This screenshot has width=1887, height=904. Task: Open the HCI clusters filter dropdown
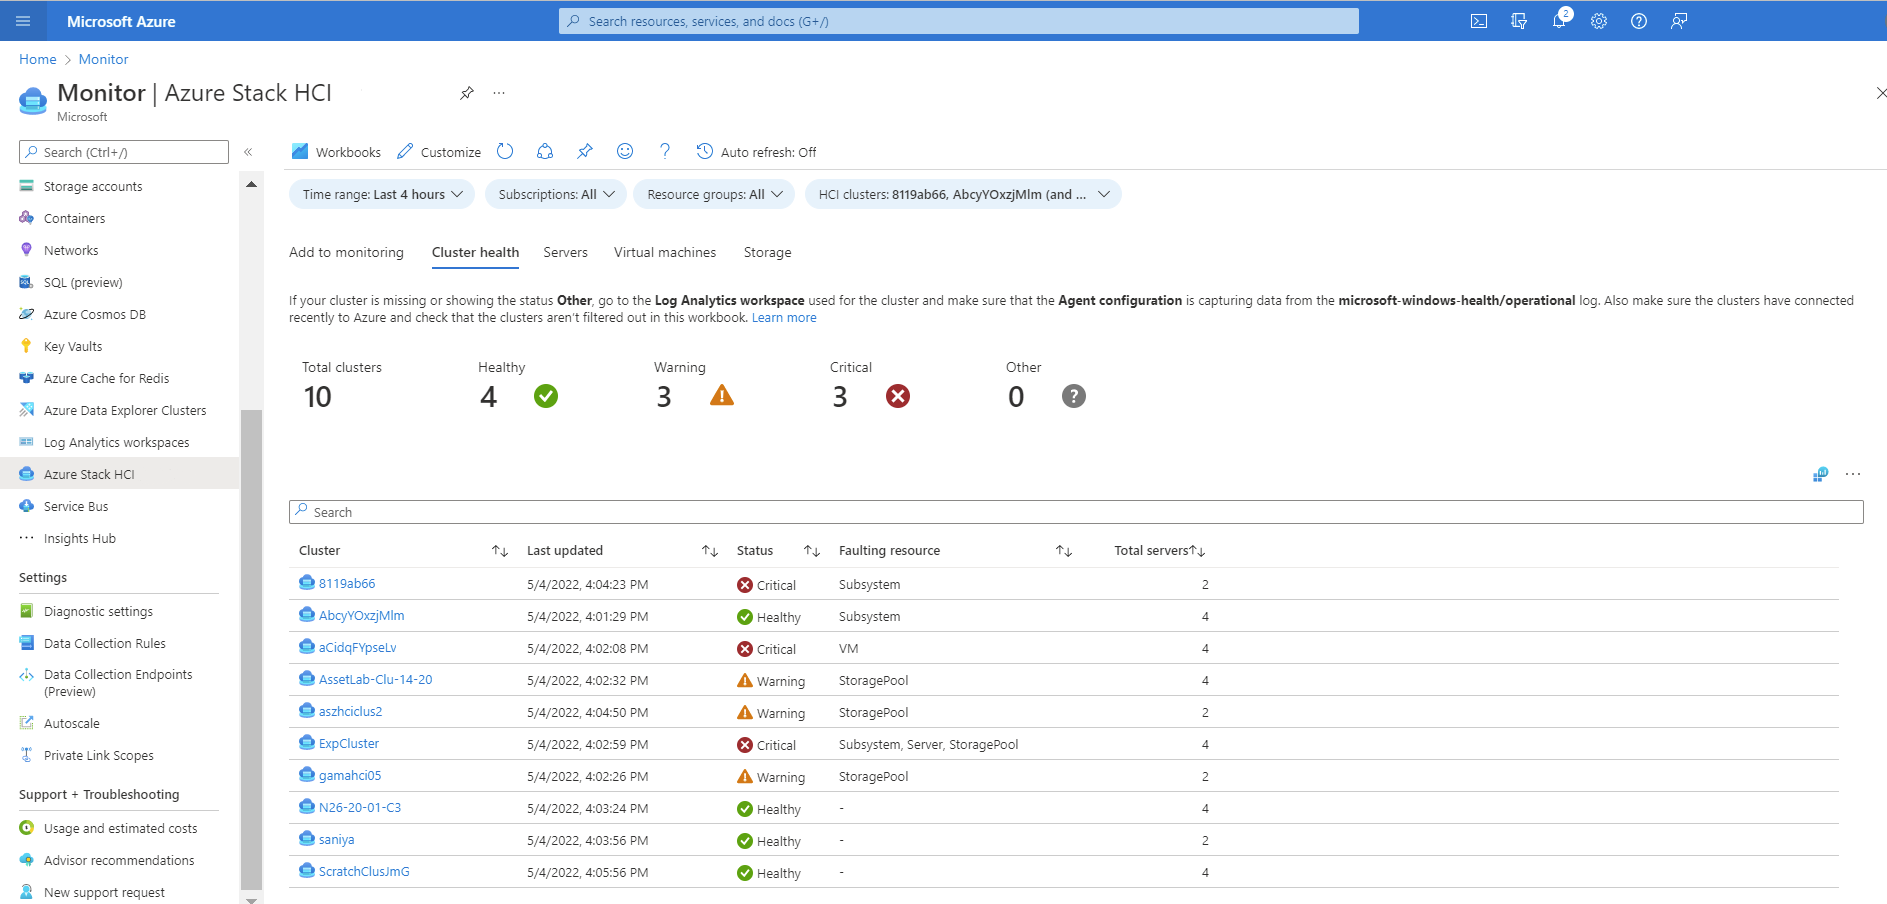pyautogui.click(x=962, y=194)
